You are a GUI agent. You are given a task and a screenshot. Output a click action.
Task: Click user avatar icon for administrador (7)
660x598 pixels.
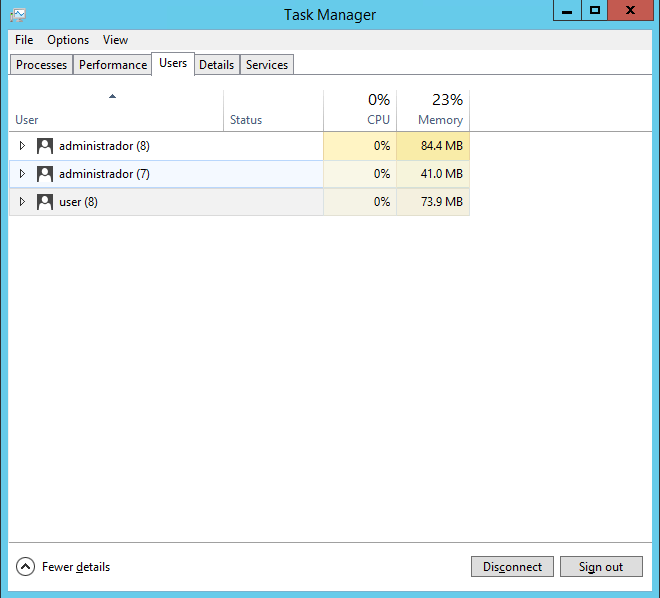click(x=45, y=174)
